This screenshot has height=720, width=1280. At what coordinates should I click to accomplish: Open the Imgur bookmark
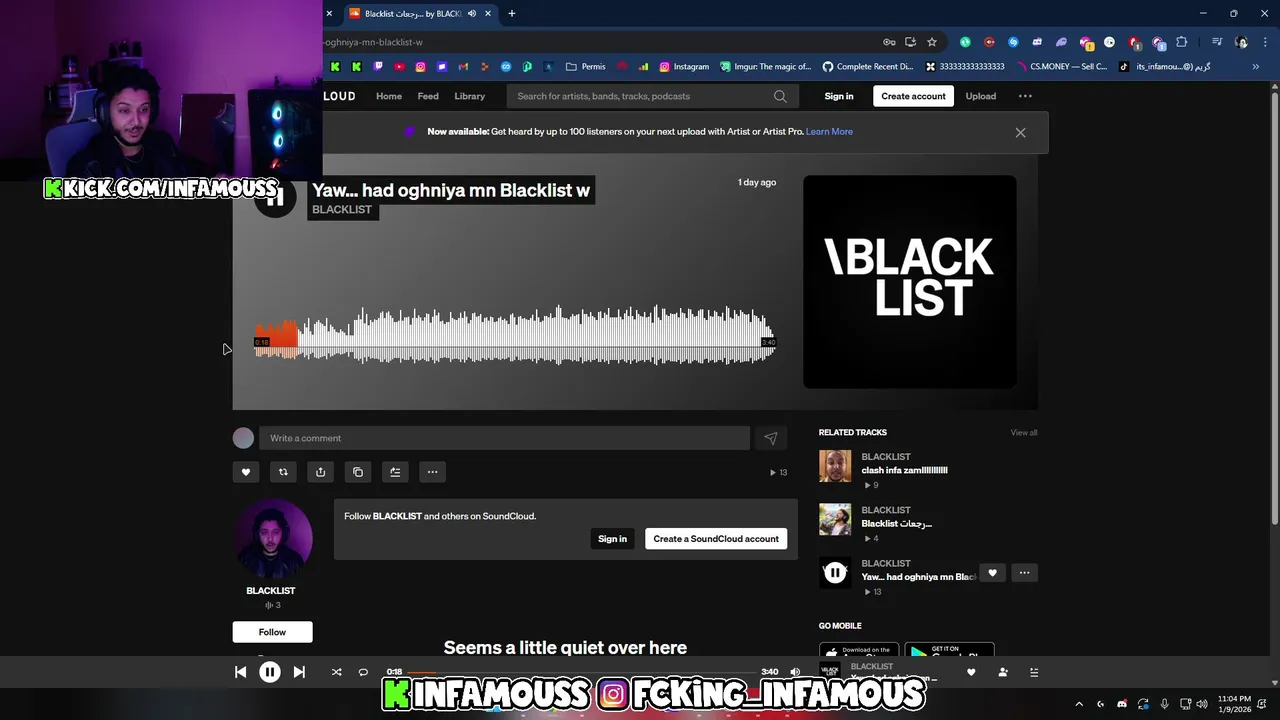click(765, 67)
